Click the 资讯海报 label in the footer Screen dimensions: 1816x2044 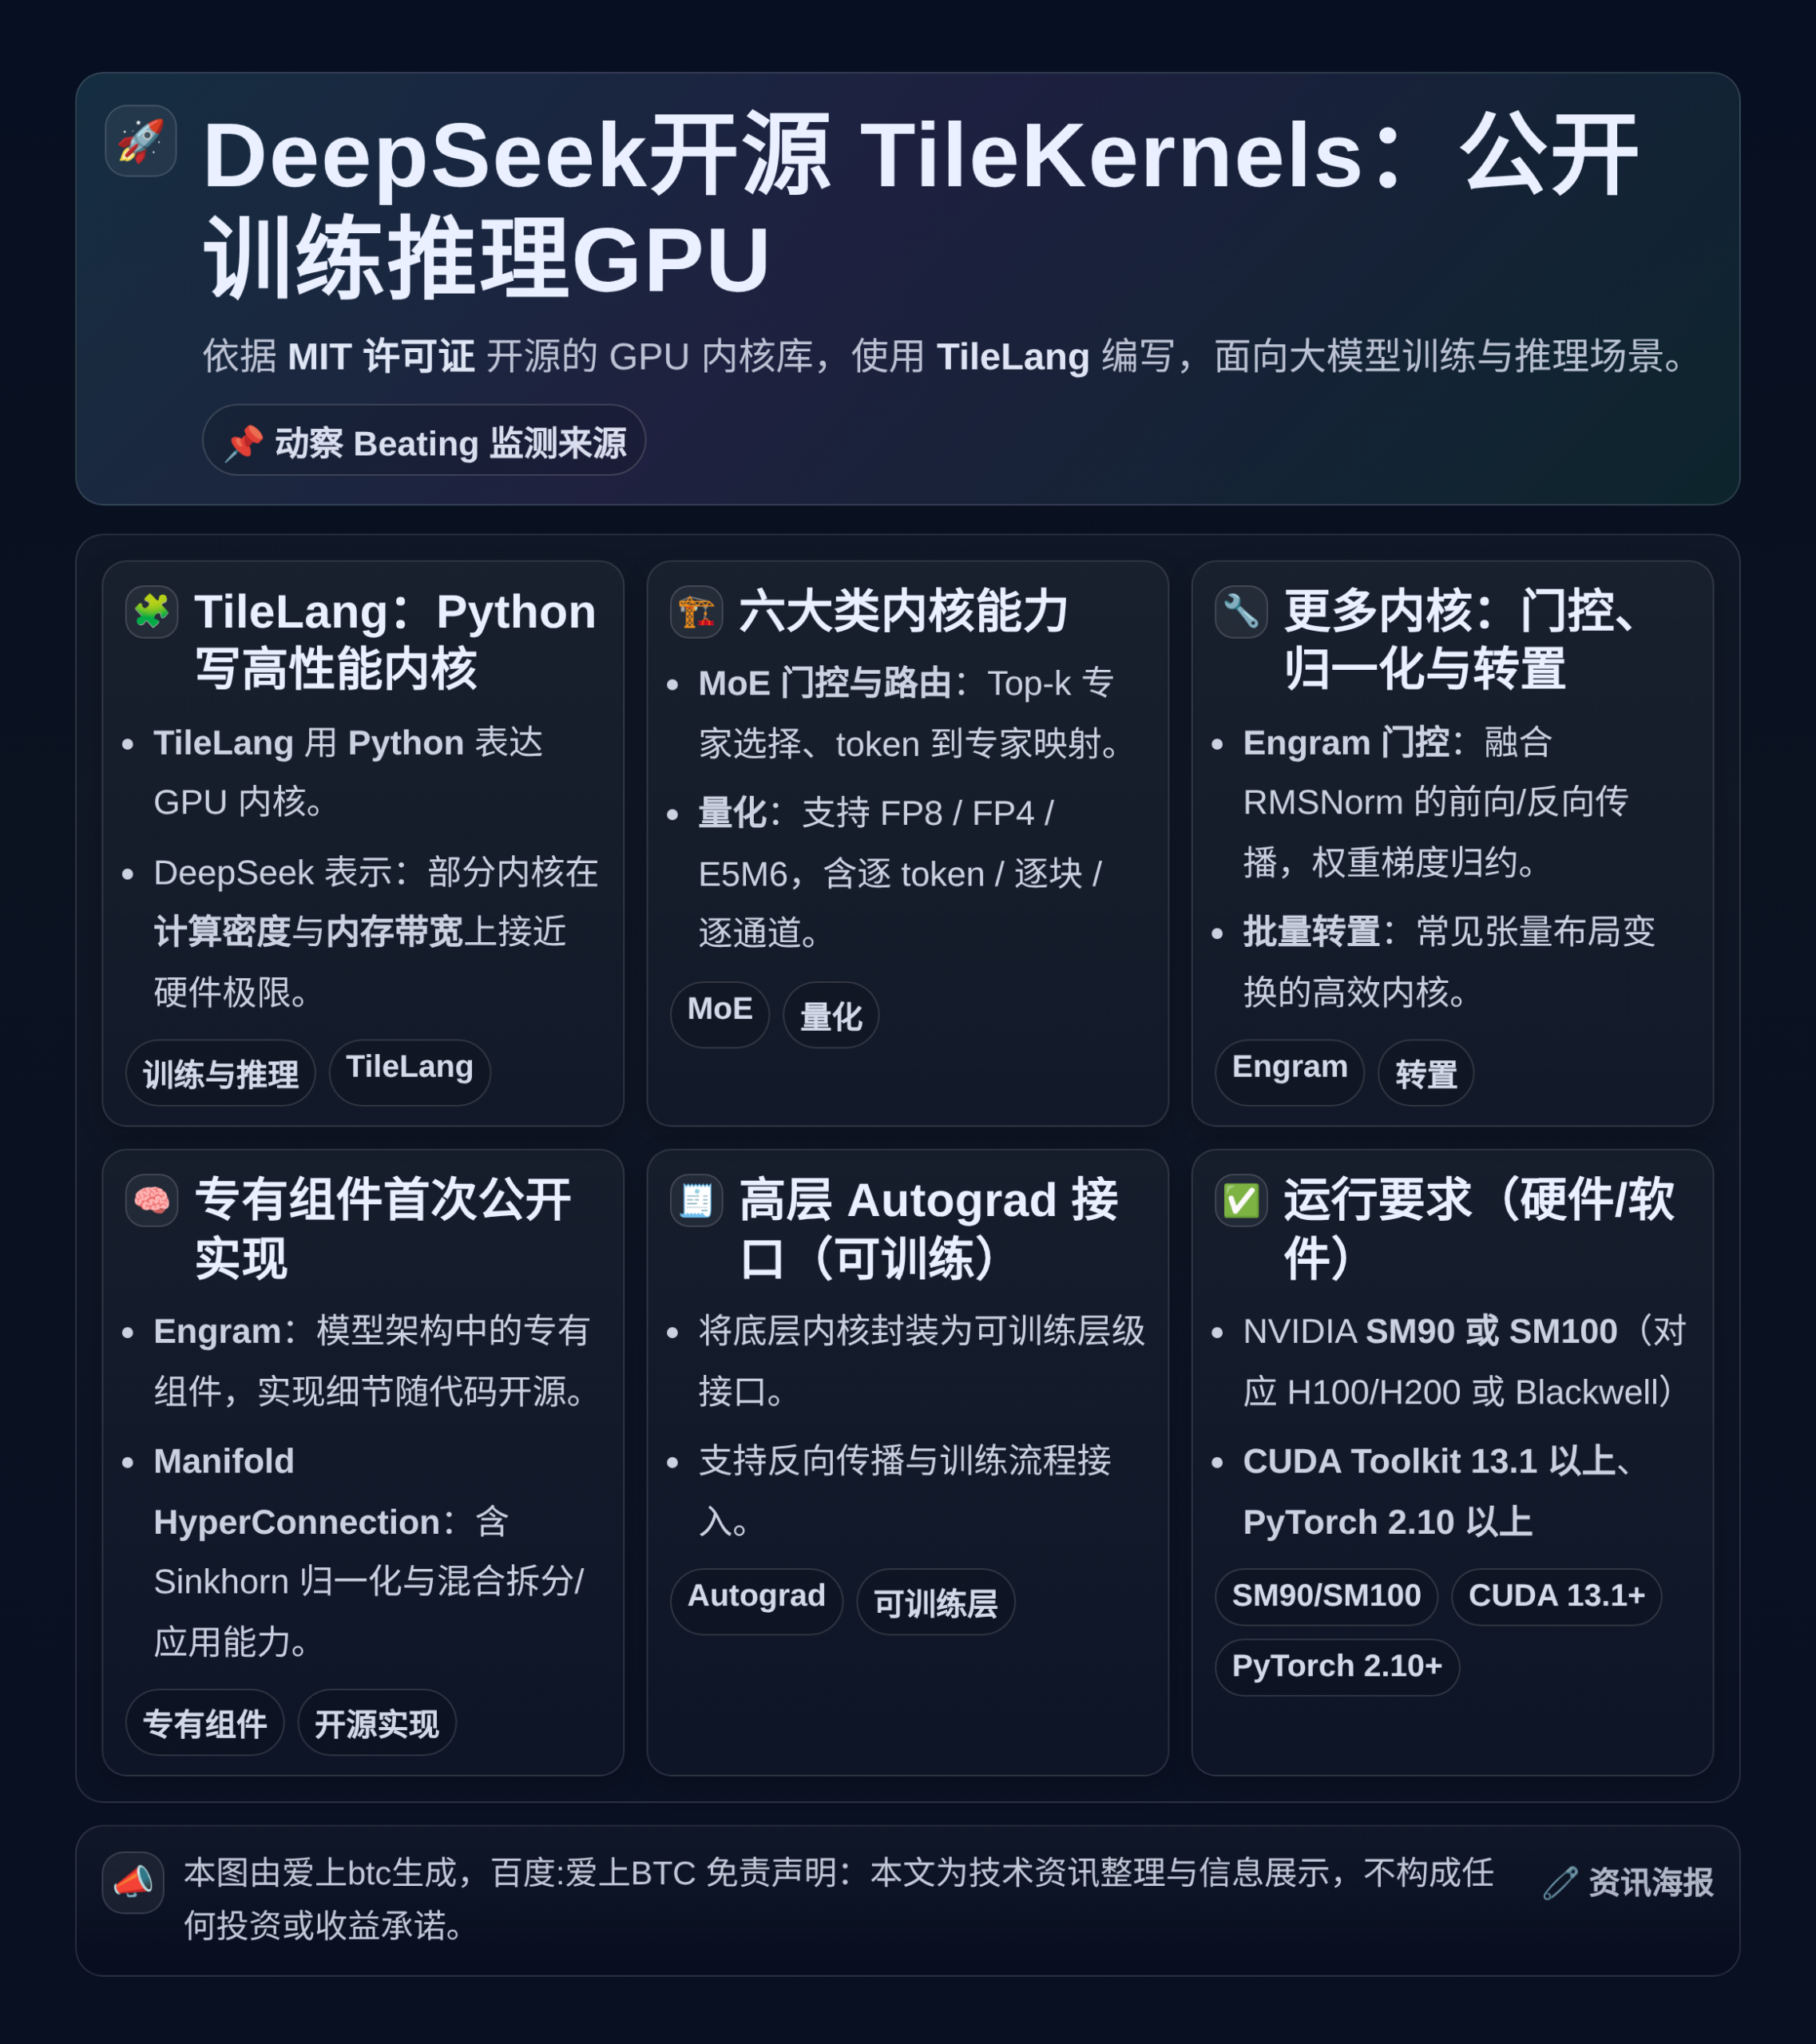coord(1651,1883)
